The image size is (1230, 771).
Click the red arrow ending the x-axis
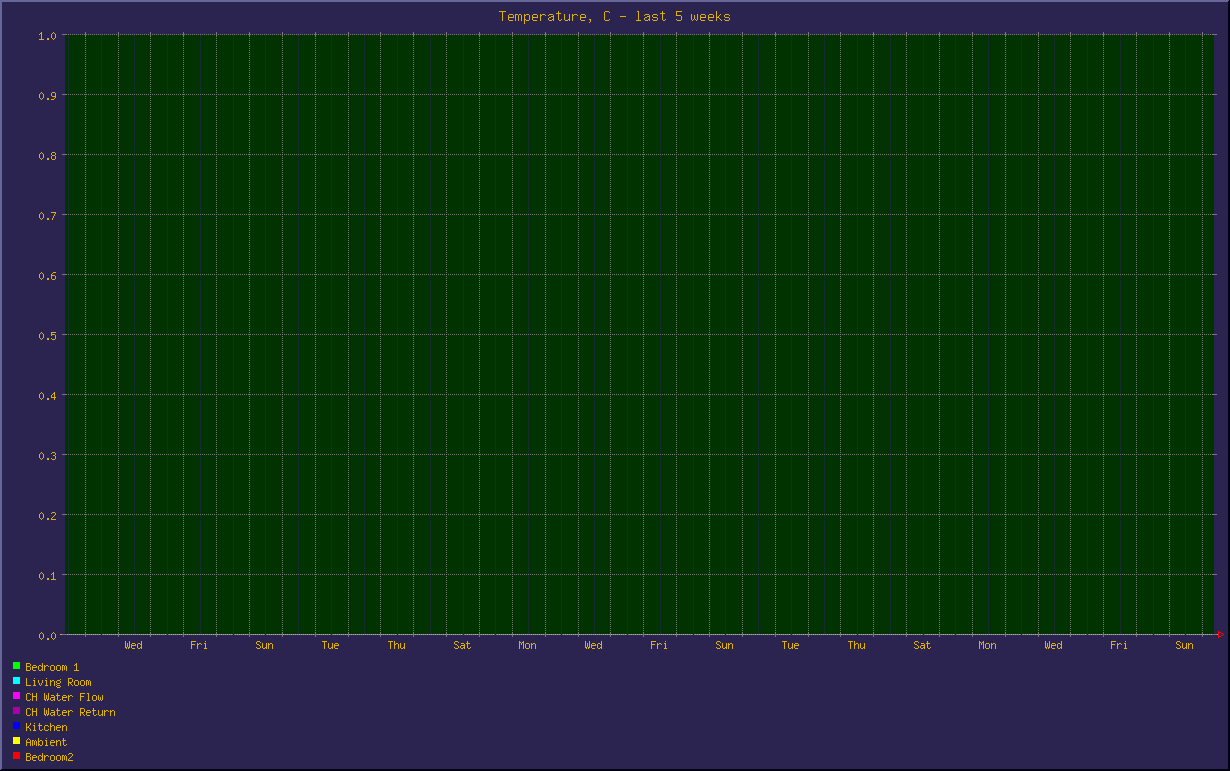point(1219,635)
